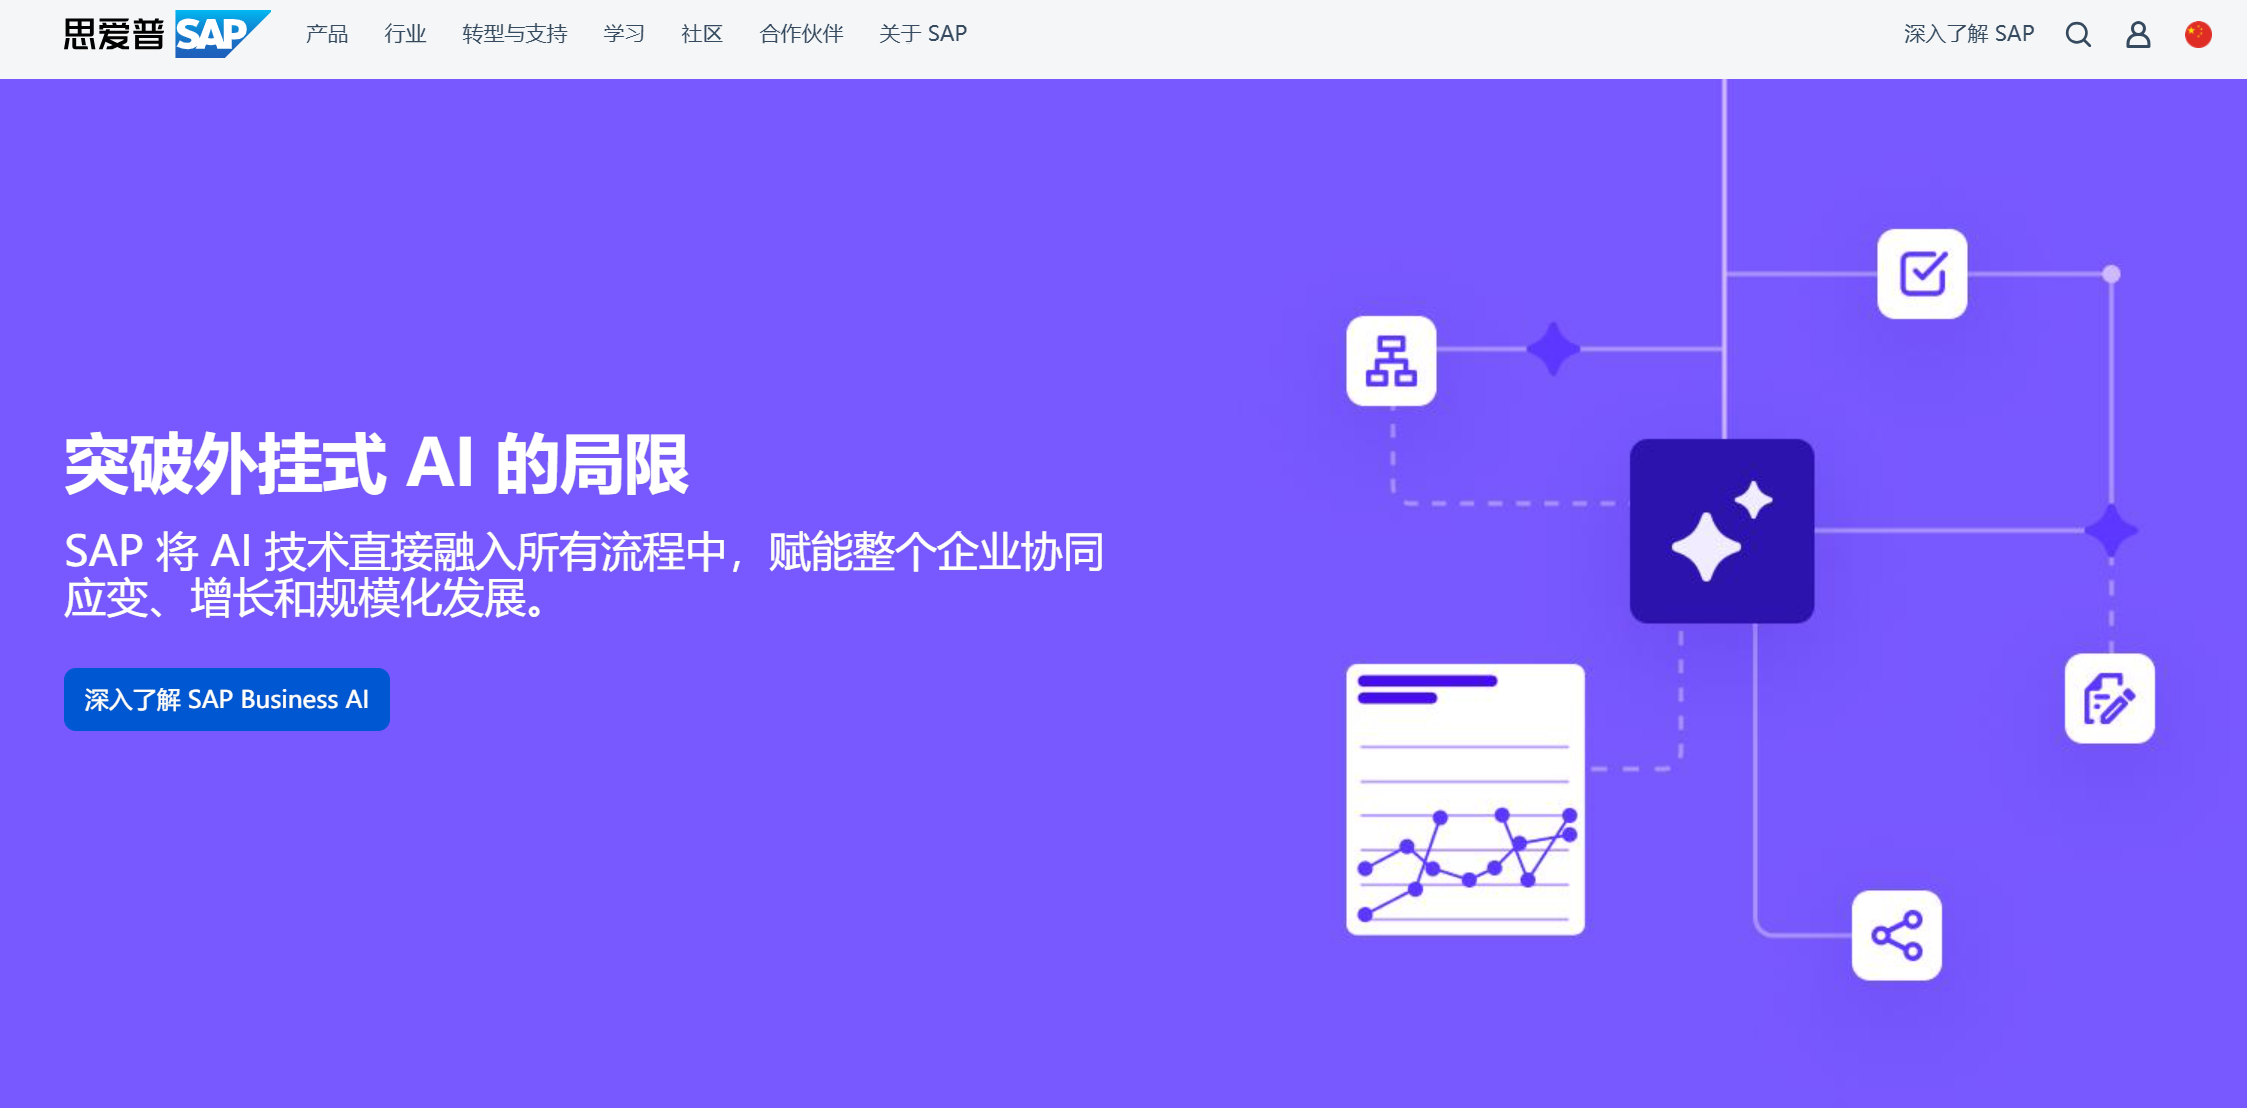Select the 学习 menu item

[x=622, y=33]
